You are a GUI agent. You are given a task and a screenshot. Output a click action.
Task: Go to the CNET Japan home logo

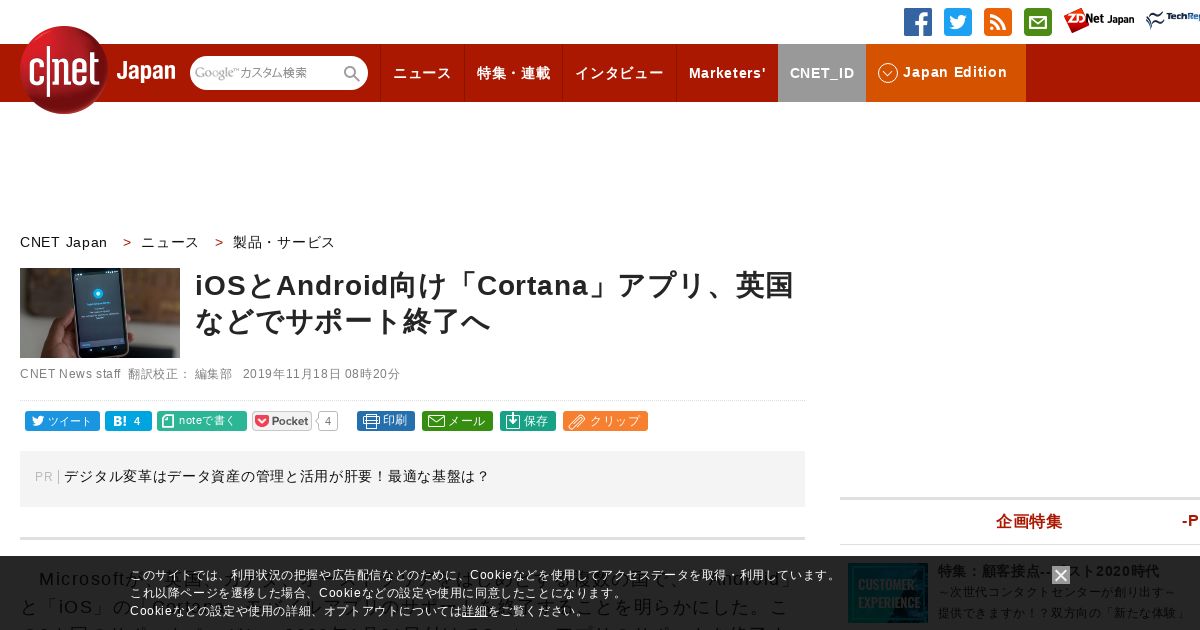97,70
